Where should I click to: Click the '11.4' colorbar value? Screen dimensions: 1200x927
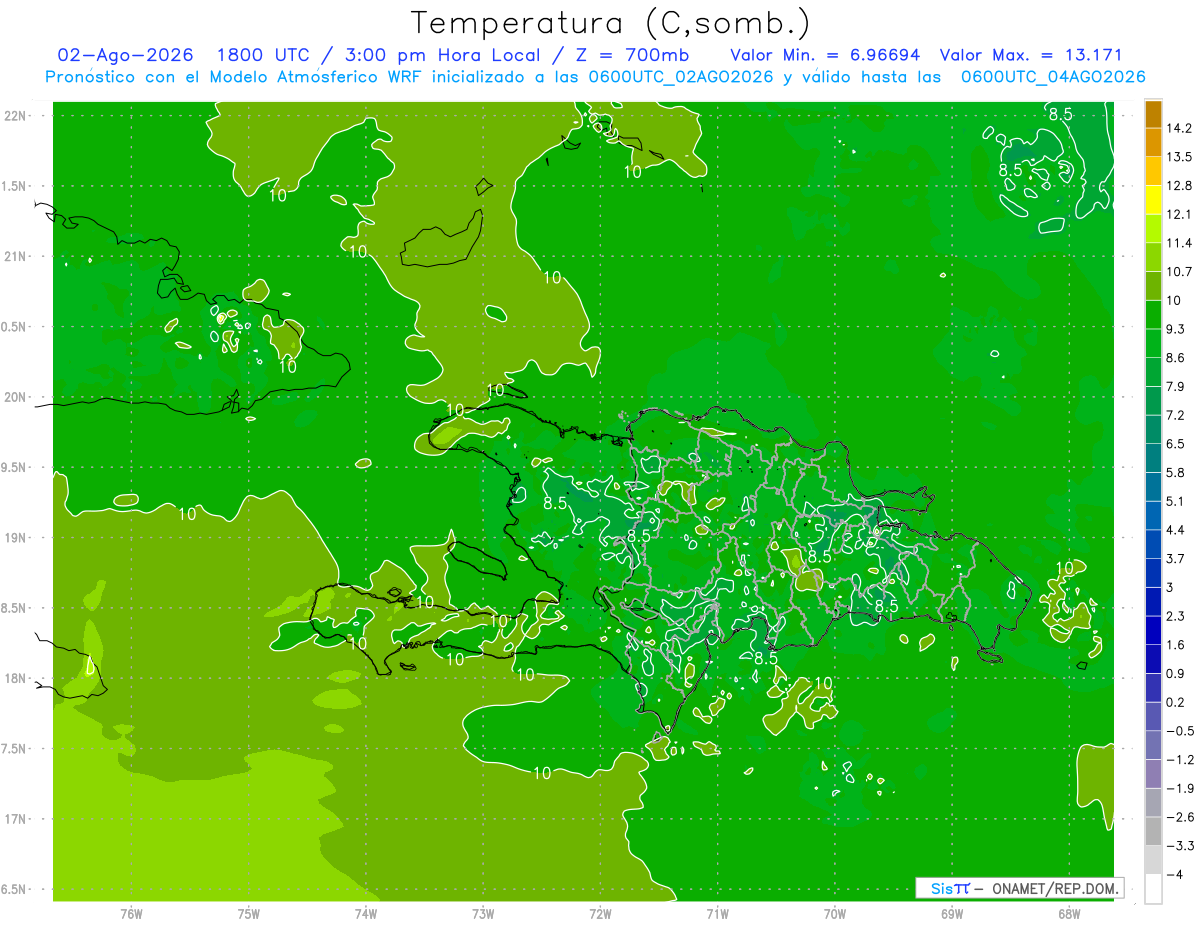pos(1179,243)
